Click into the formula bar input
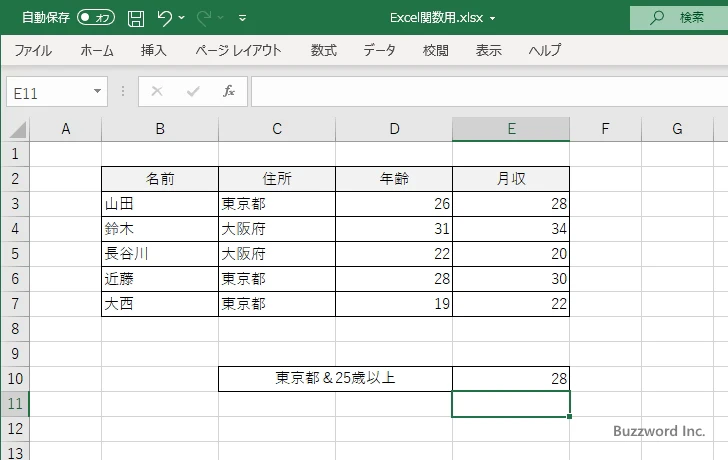Viewport: 728px width, 460px height. [490, 92]
